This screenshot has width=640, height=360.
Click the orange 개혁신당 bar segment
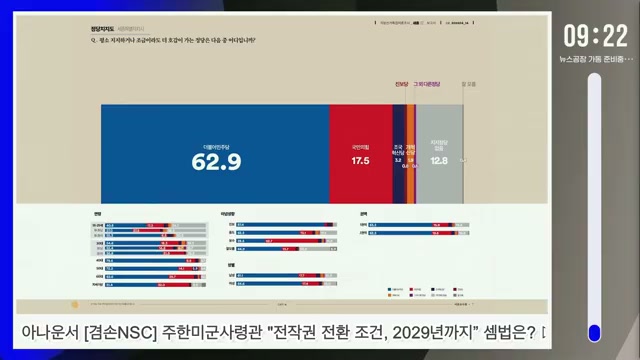411,154
